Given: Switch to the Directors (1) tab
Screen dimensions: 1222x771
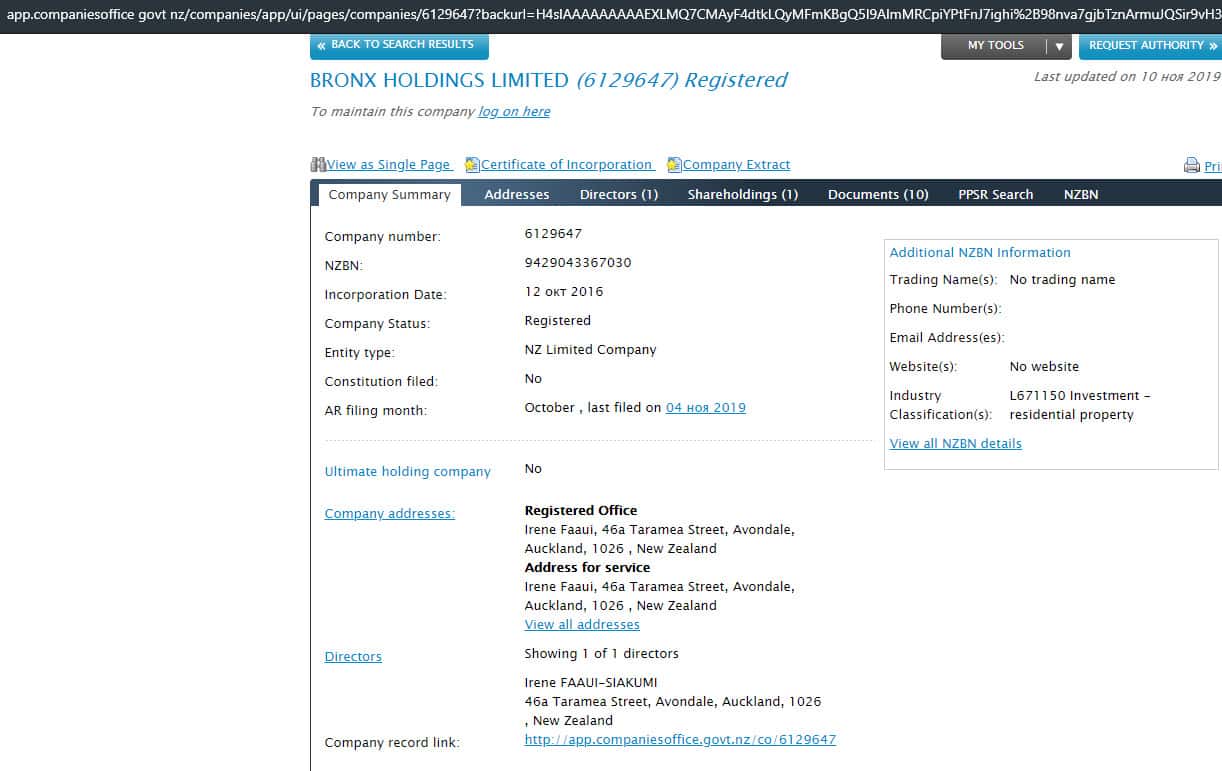Looking at the screenshot, I should pyautogui.click(x=620, y=194).
